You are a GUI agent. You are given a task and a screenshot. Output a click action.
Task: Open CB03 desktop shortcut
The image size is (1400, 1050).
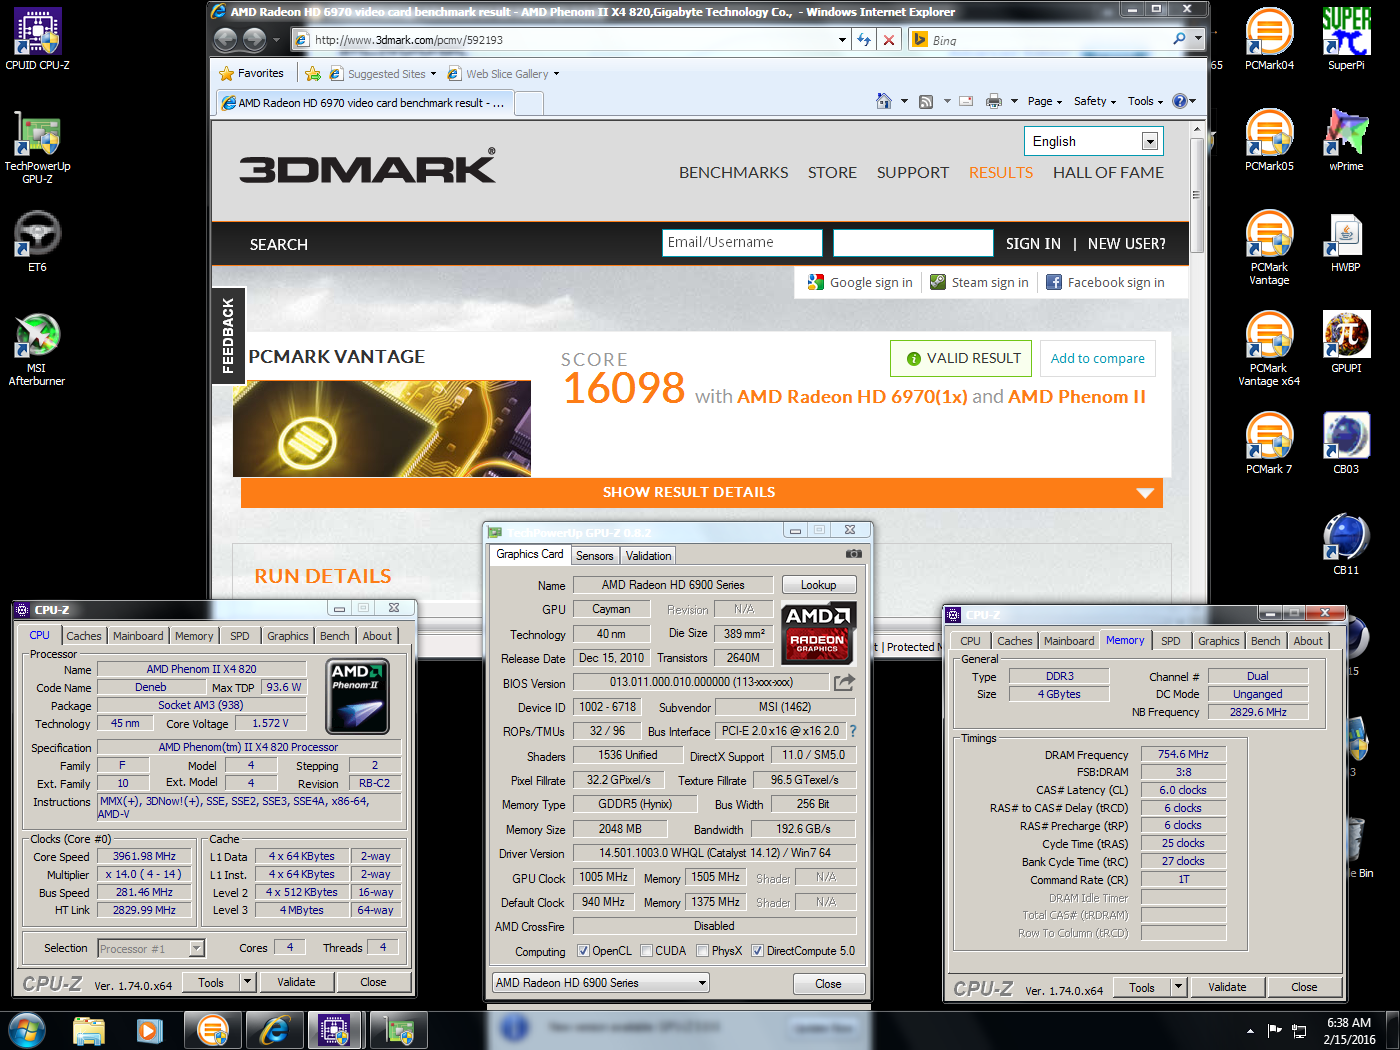[1346, 443]
